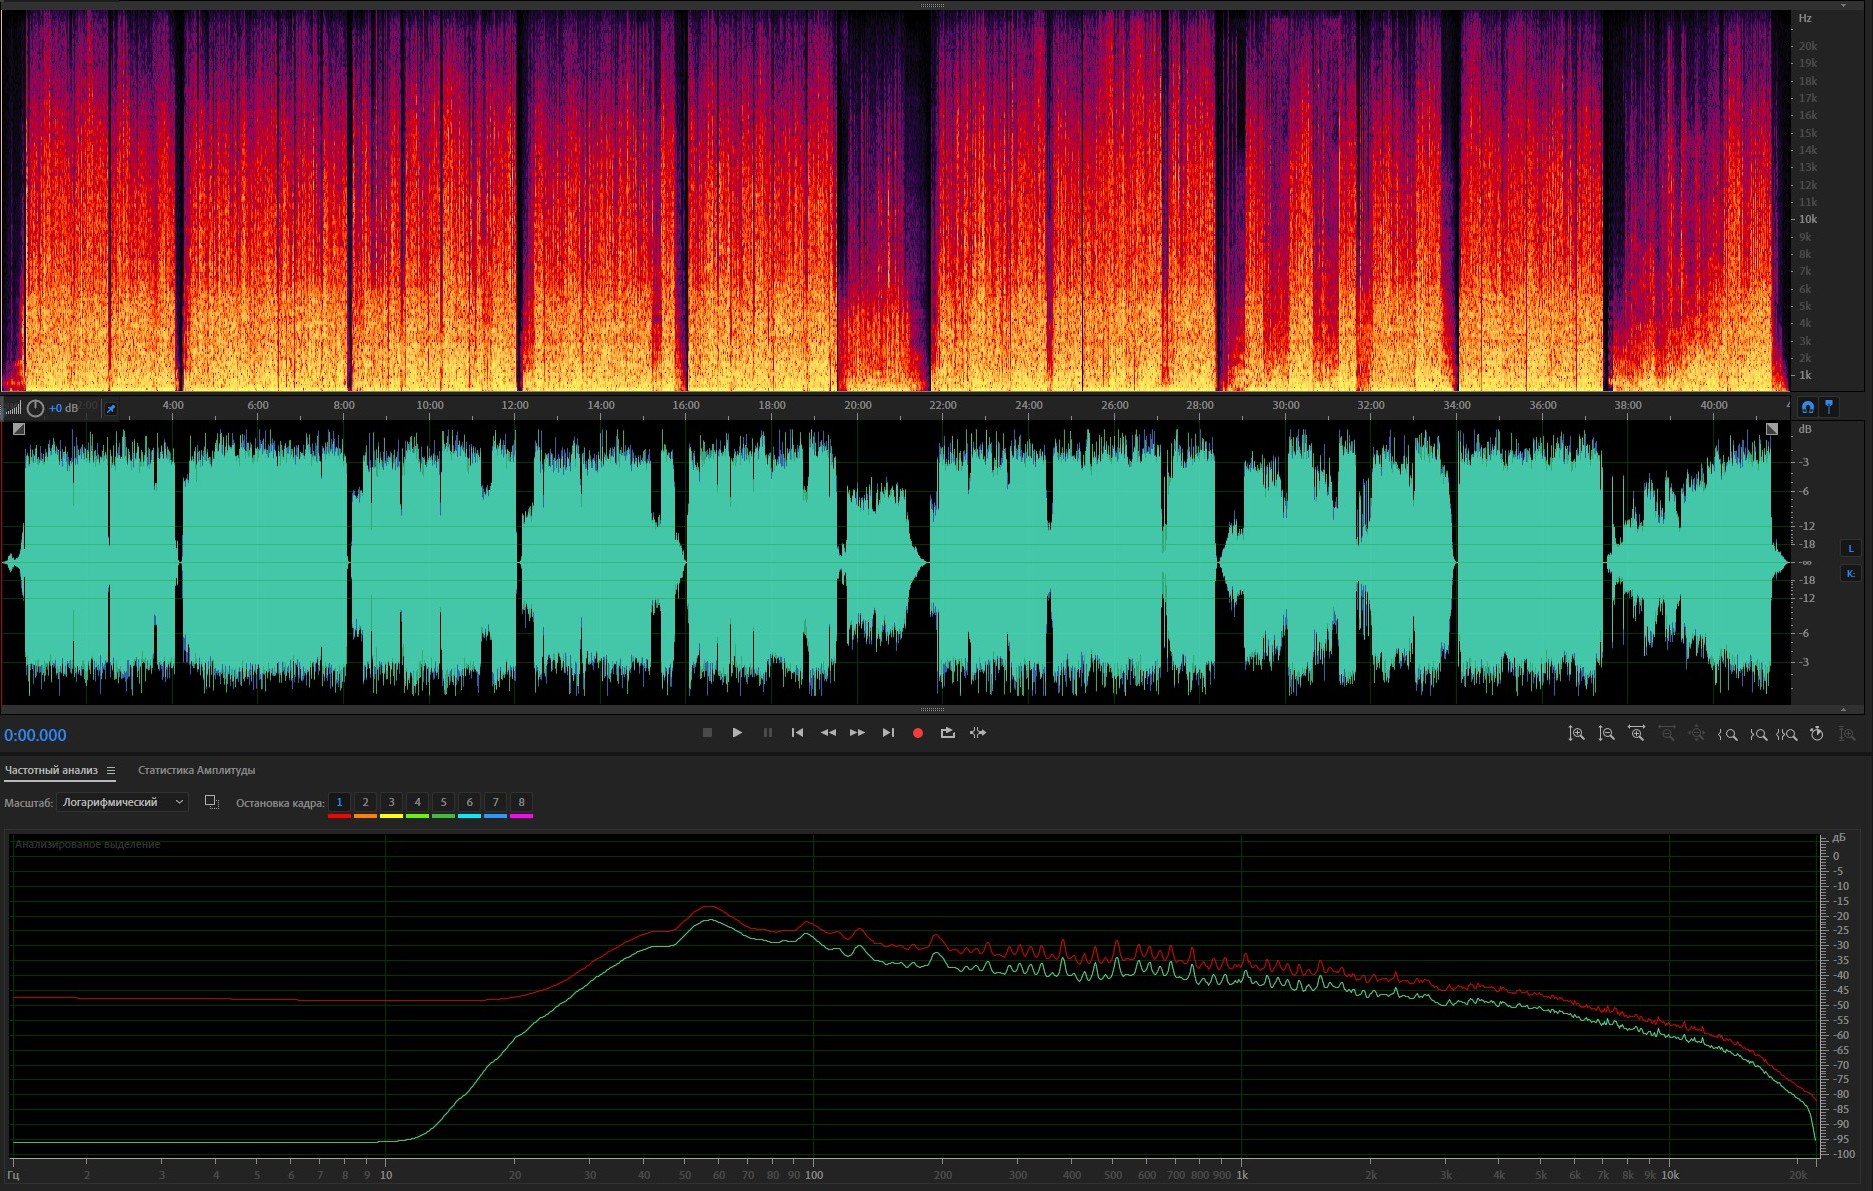Click hold frame button 3
This screenshot has width=1873, height=1191.
tap(391, 802)
